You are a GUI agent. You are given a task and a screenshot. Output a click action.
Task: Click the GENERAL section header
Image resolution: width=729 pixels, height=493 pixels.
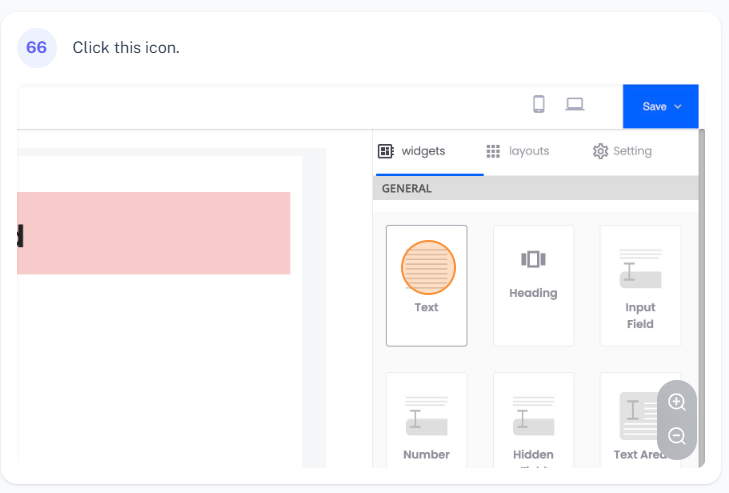coord(407,188)
